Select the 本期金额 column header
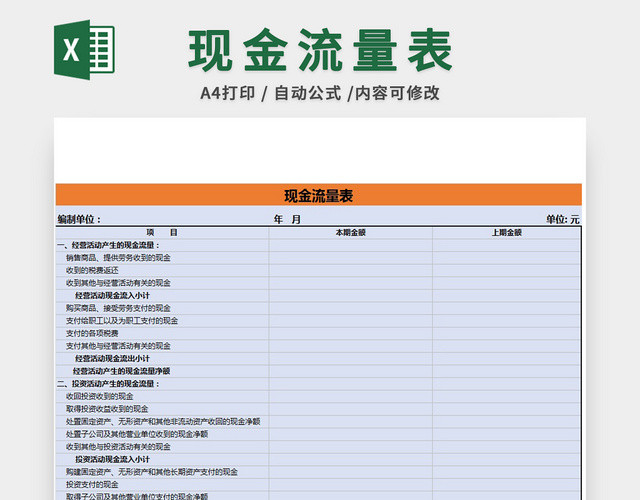This screenshot has width=640, height=500. tap(351, 233)
